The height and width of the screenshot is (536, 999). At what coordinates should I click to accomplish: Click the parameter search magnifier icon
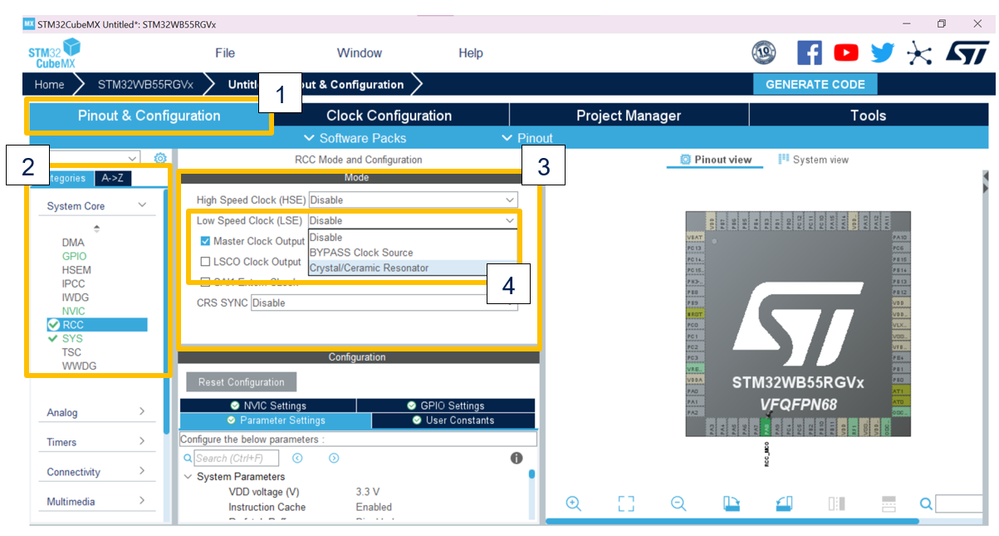[x=187, y=458]
